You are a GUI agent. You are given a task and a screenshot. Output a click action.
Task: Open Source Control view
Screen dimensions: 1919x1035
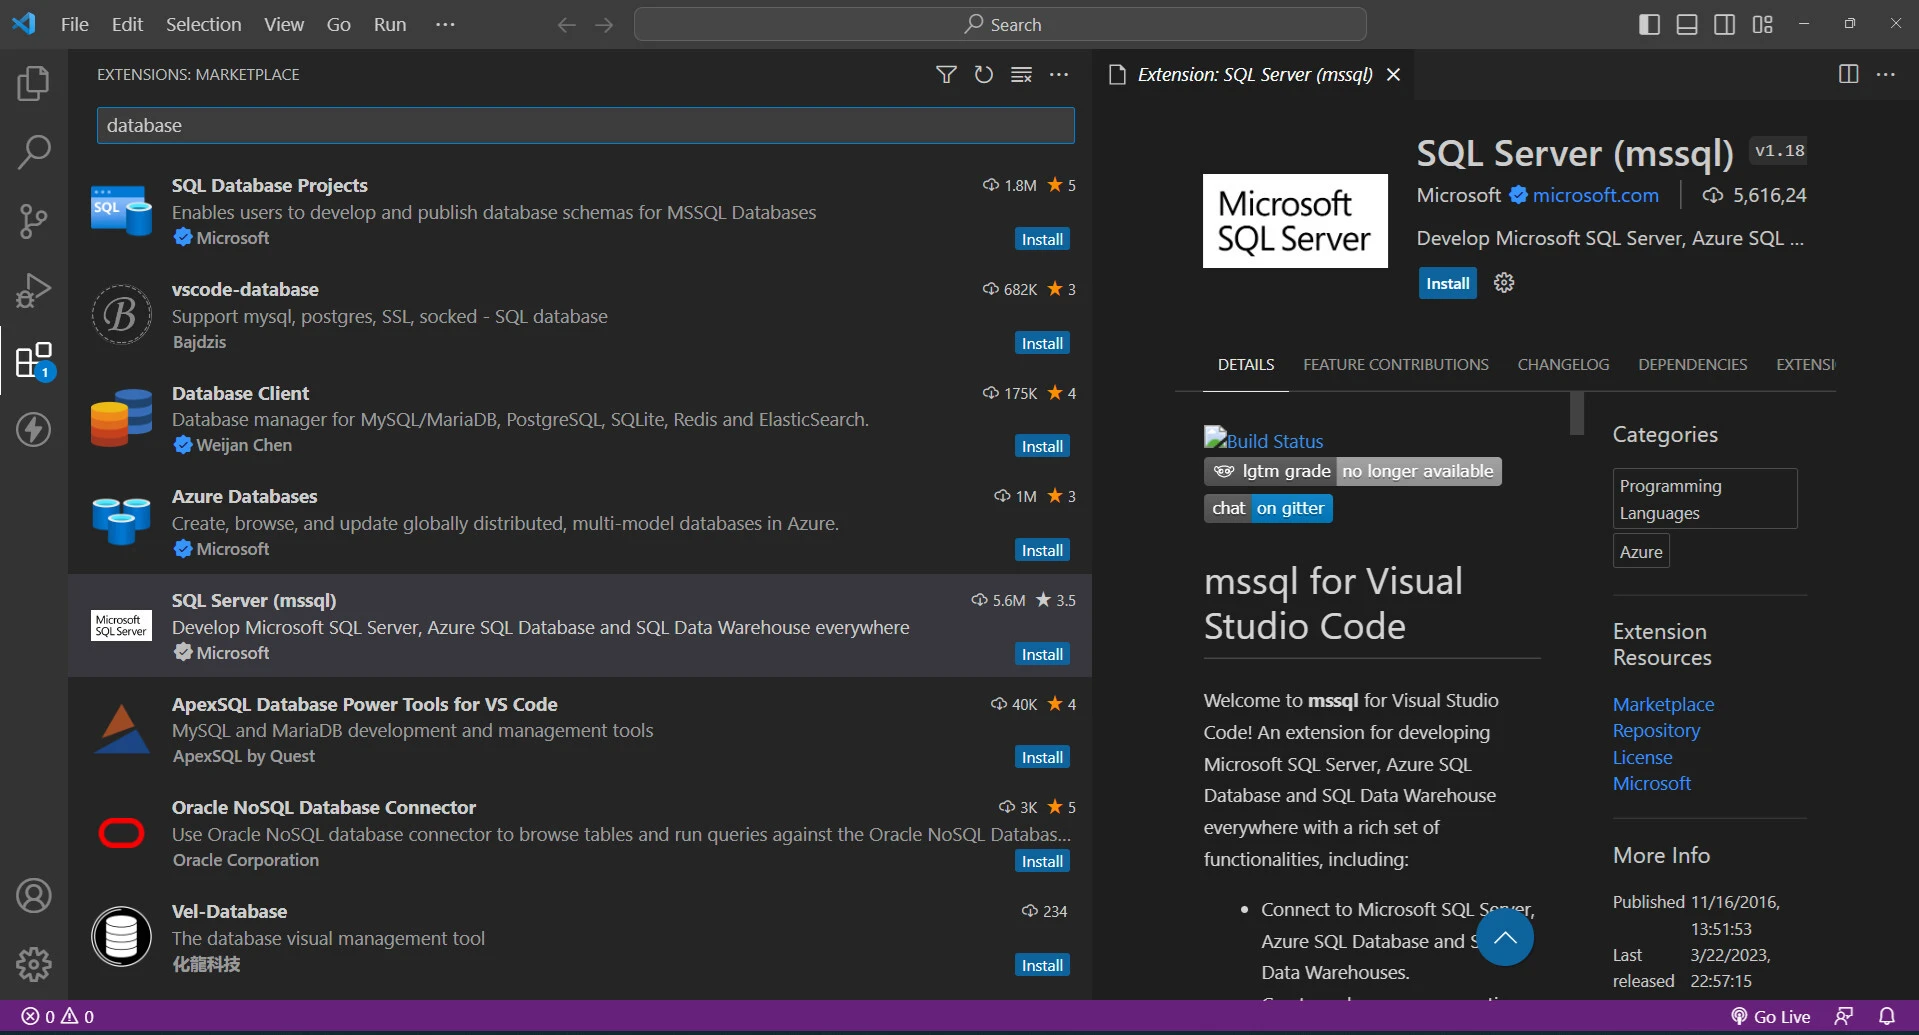(x=33, y=221)
